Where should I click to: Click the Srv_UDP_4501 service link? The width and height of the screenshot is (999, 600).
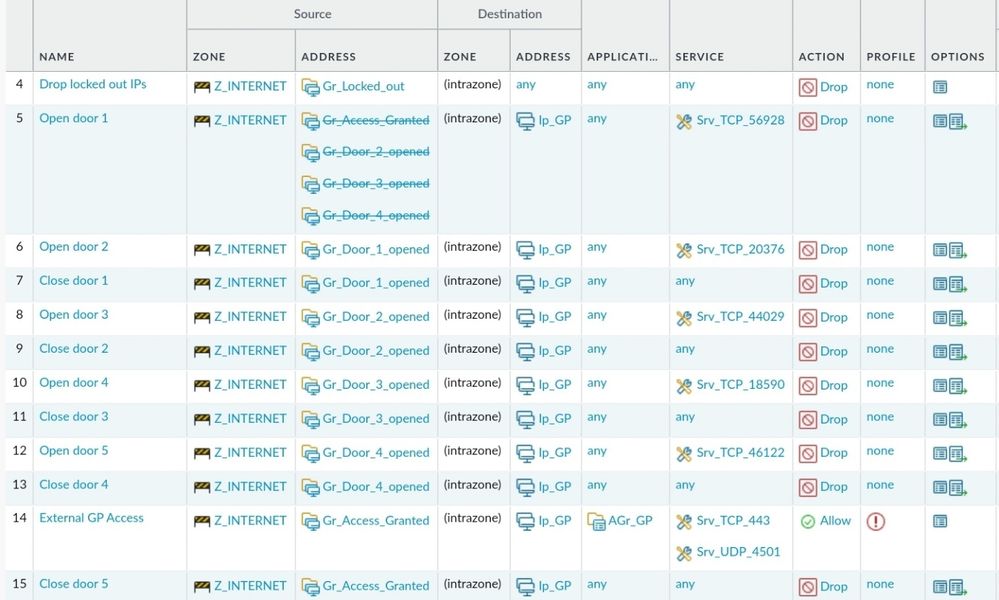pos(738,552)
